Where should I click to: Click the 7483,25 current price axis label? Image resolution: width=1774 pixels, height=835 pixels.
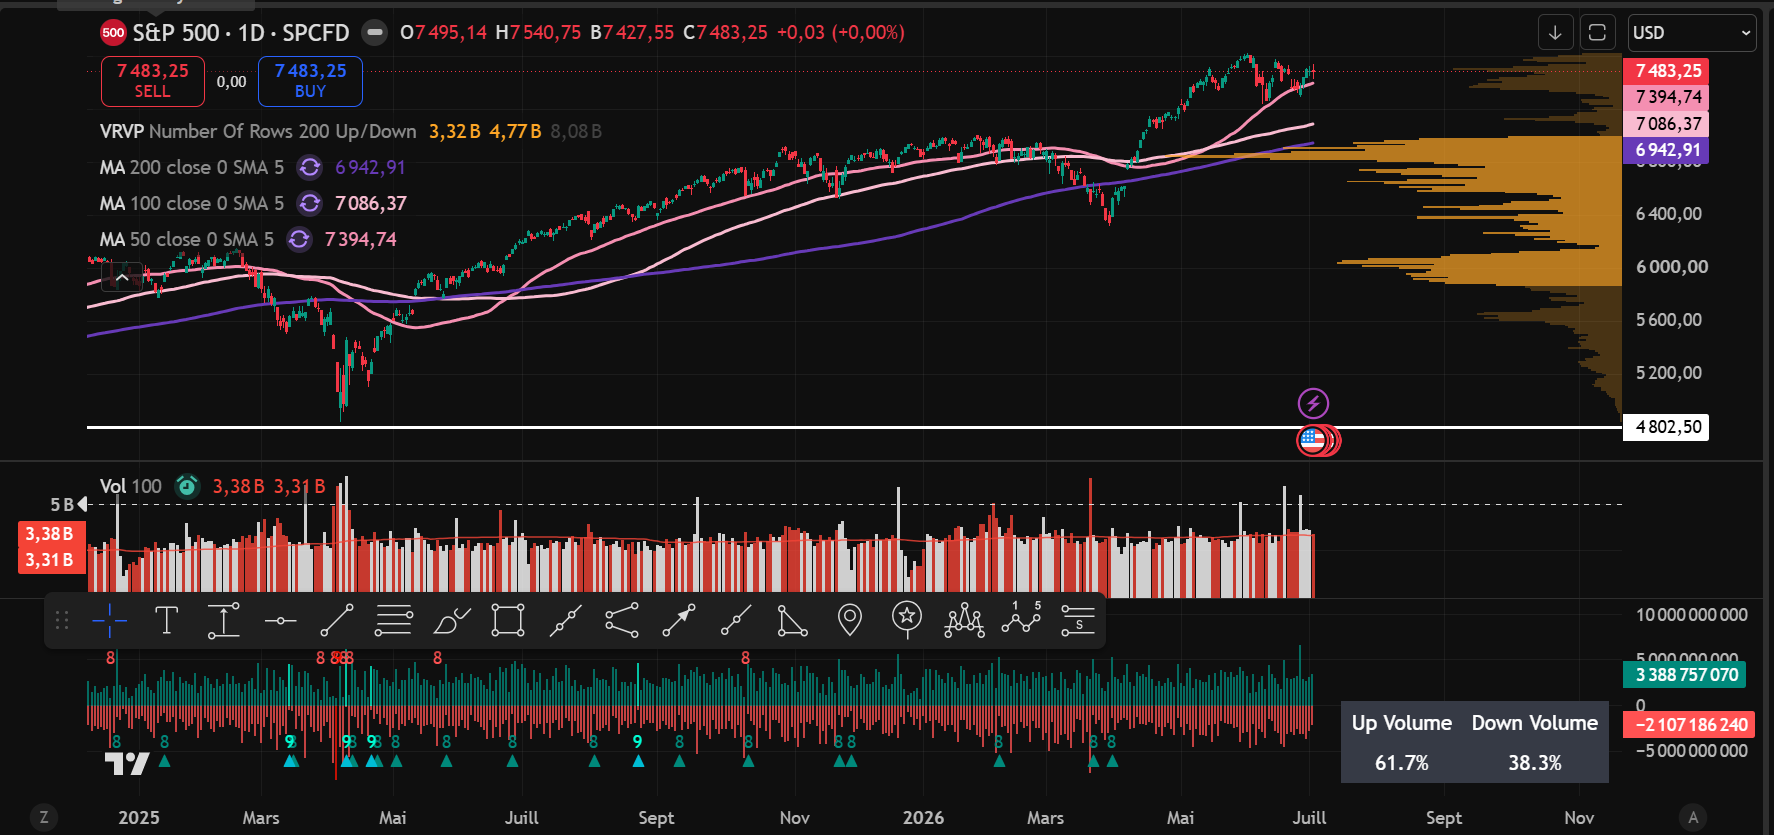pyautogui.click(x=1666, y=71)
